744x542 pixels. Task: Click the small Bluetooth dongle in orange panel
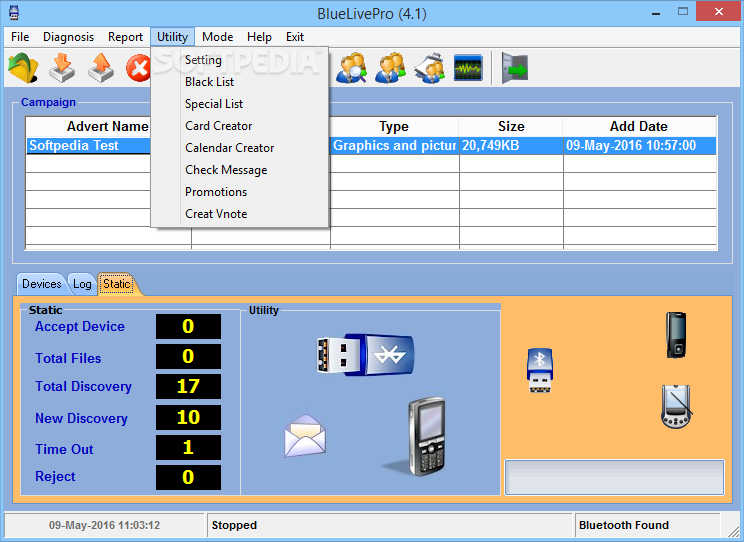(539, 371)
